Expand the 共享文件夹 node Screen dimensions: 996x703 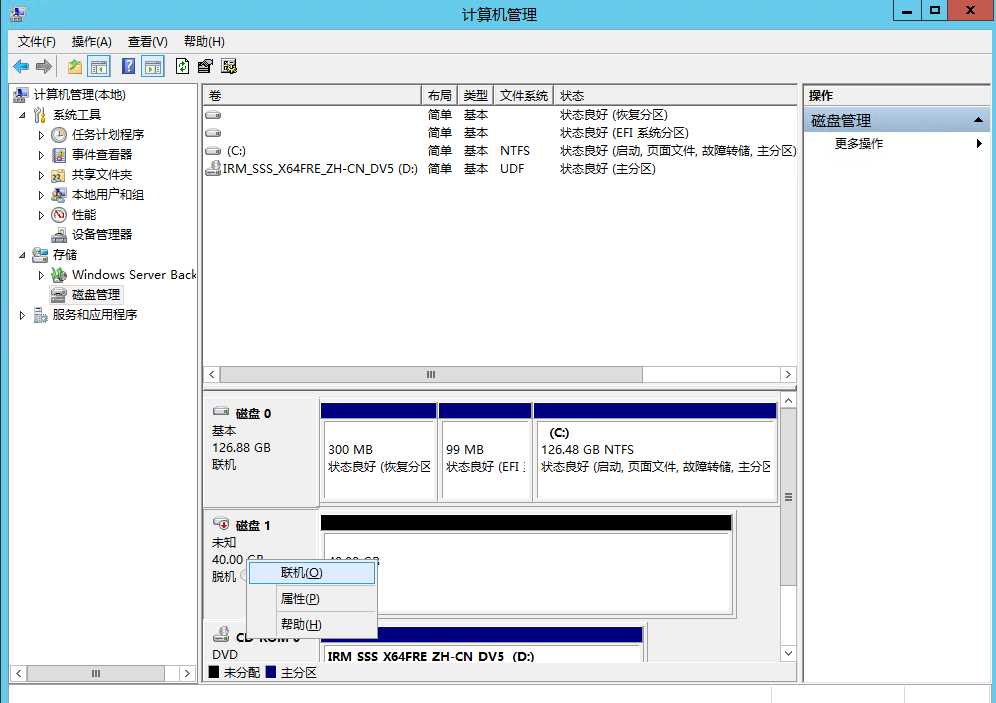(41, 175)
